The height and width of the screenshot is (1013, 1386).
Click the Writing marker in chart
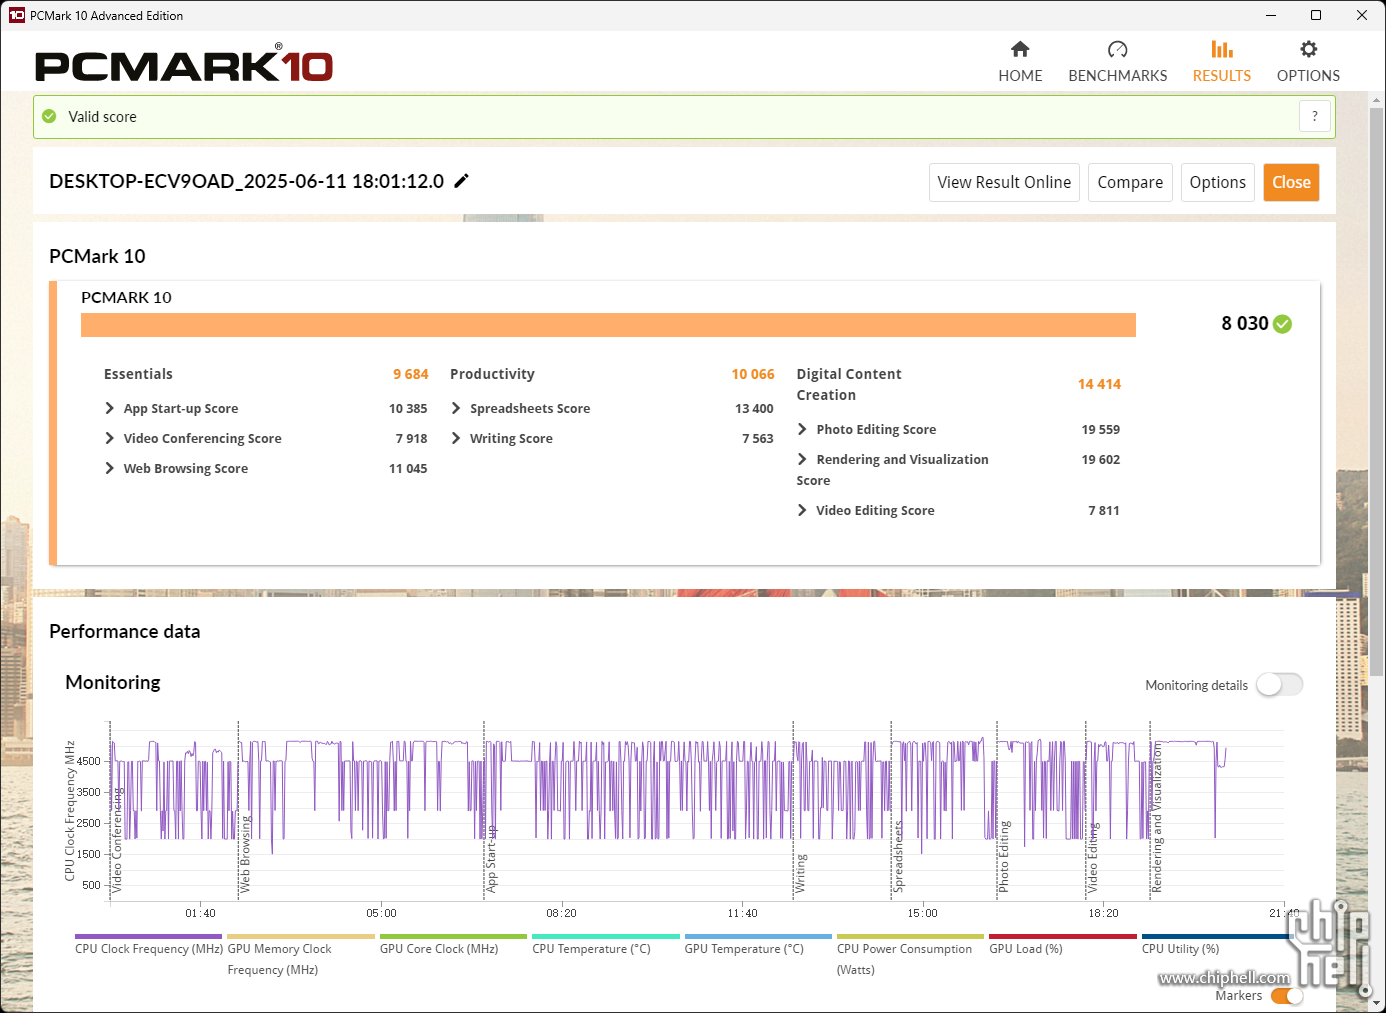click(800, 873)
